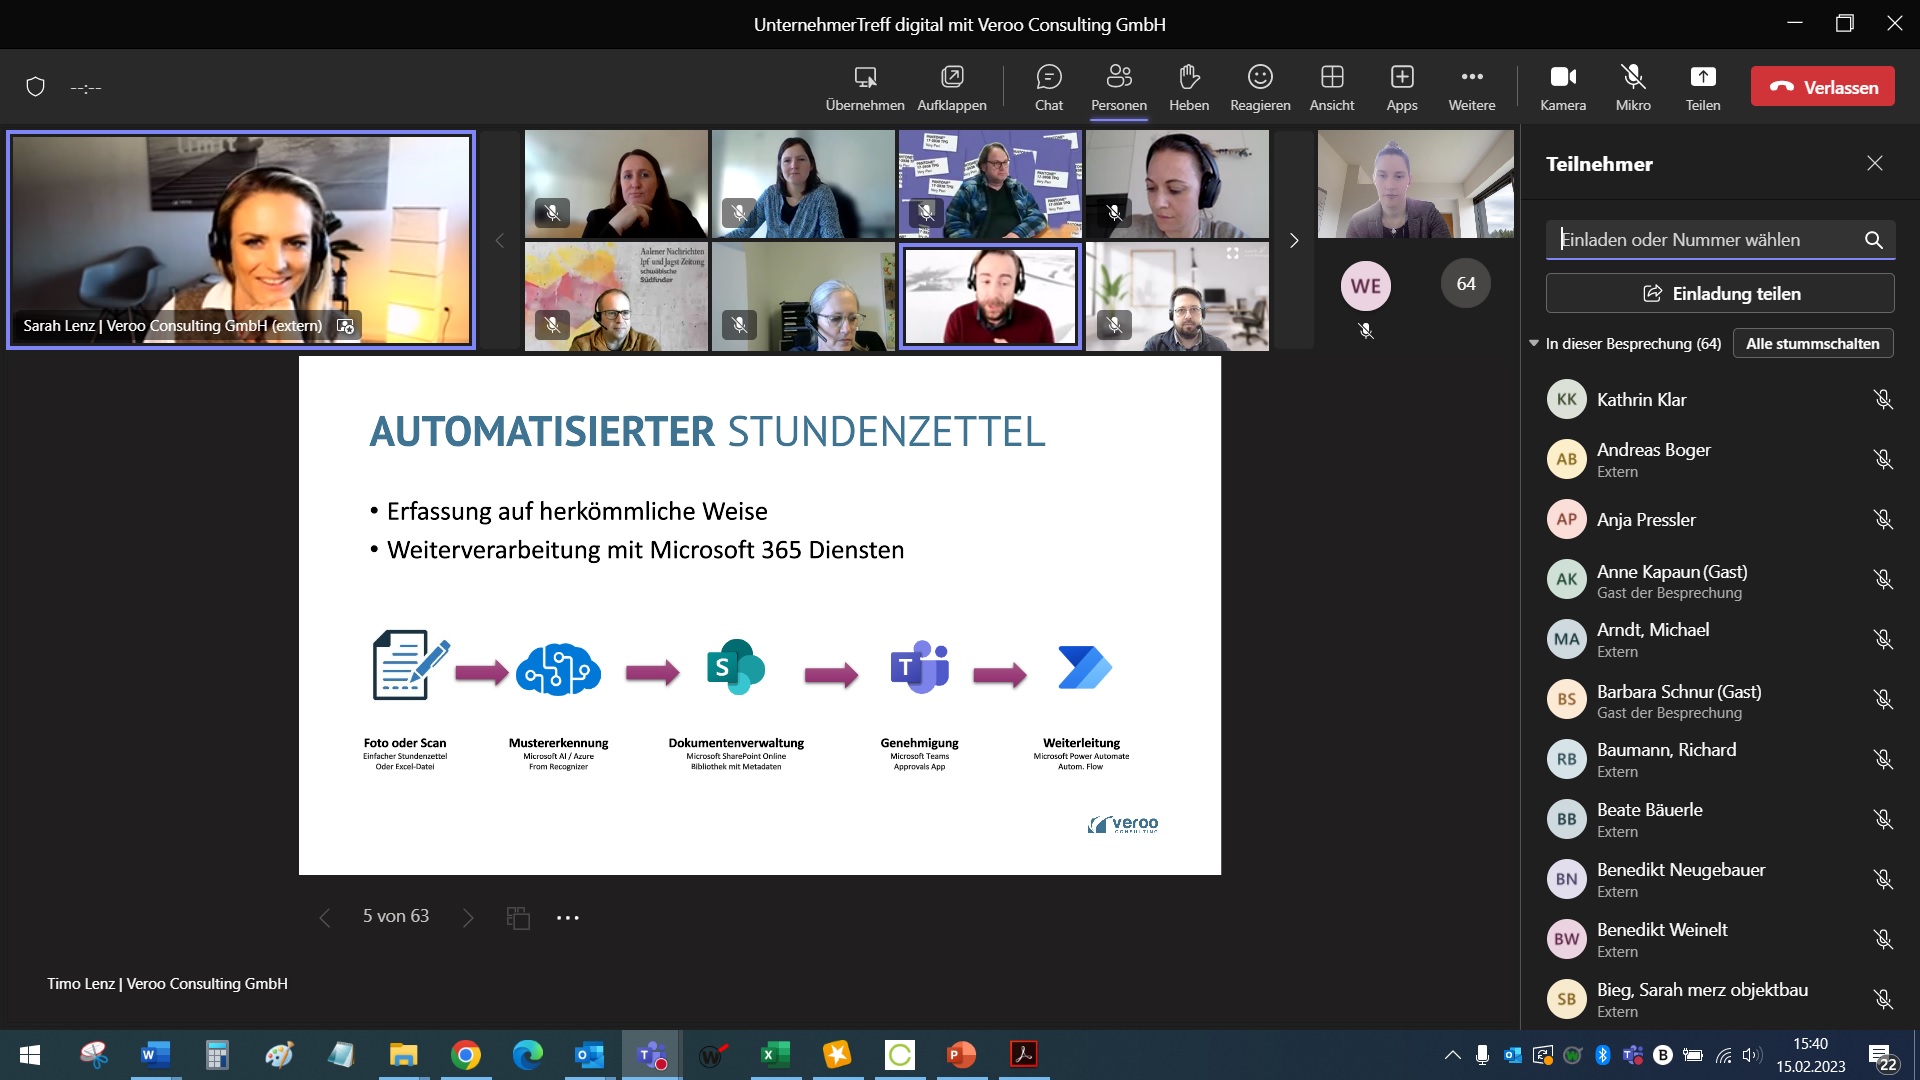
Task: Collapse the 'In dieser Besprechung' list
Action: 1534,343
